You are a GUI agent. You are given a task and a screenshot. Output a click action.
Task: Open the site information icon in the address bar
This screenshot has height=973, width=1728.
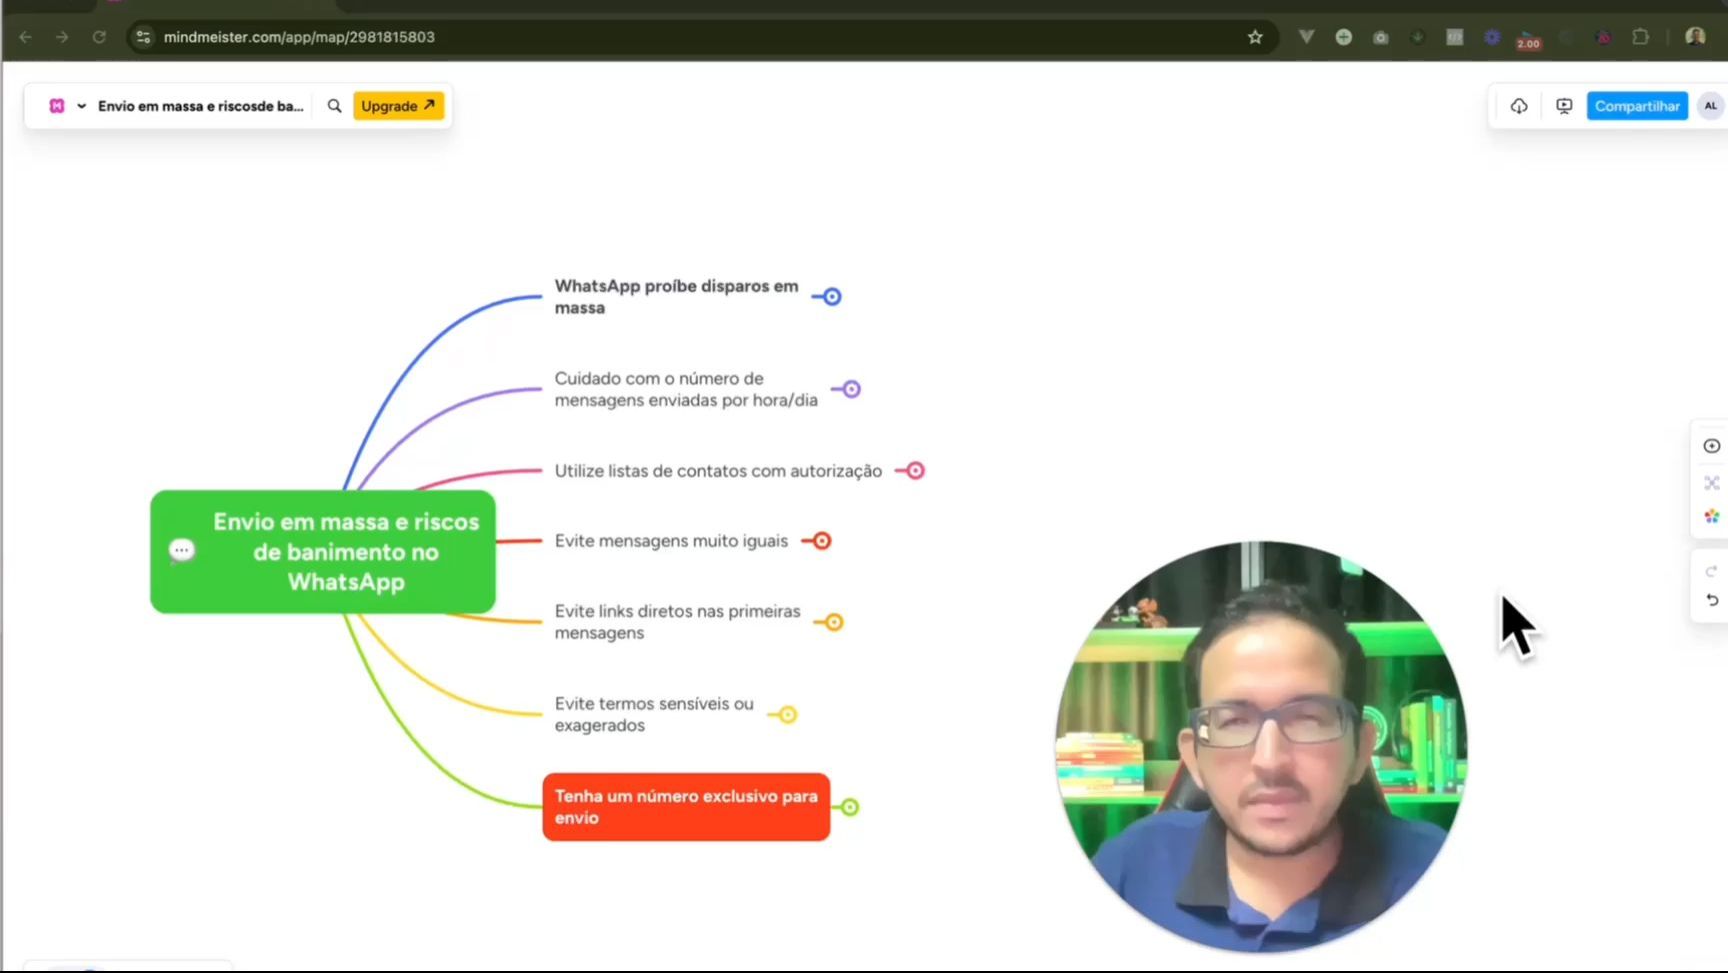click(x=143, y=37)
